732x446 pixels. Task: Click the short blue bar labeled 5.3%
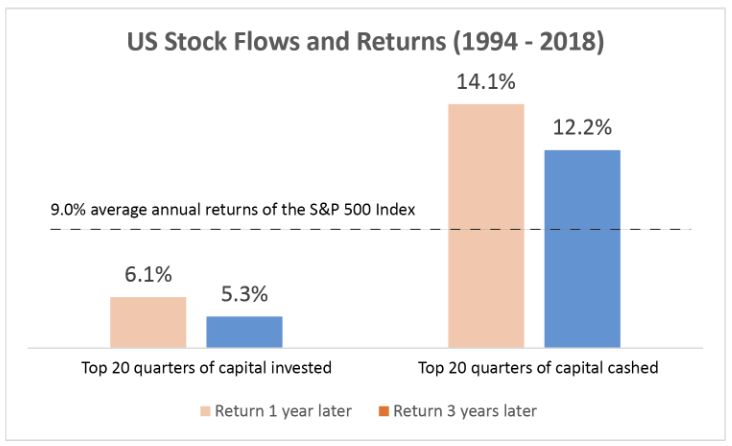pyautogui.click(x=244, y=331)
